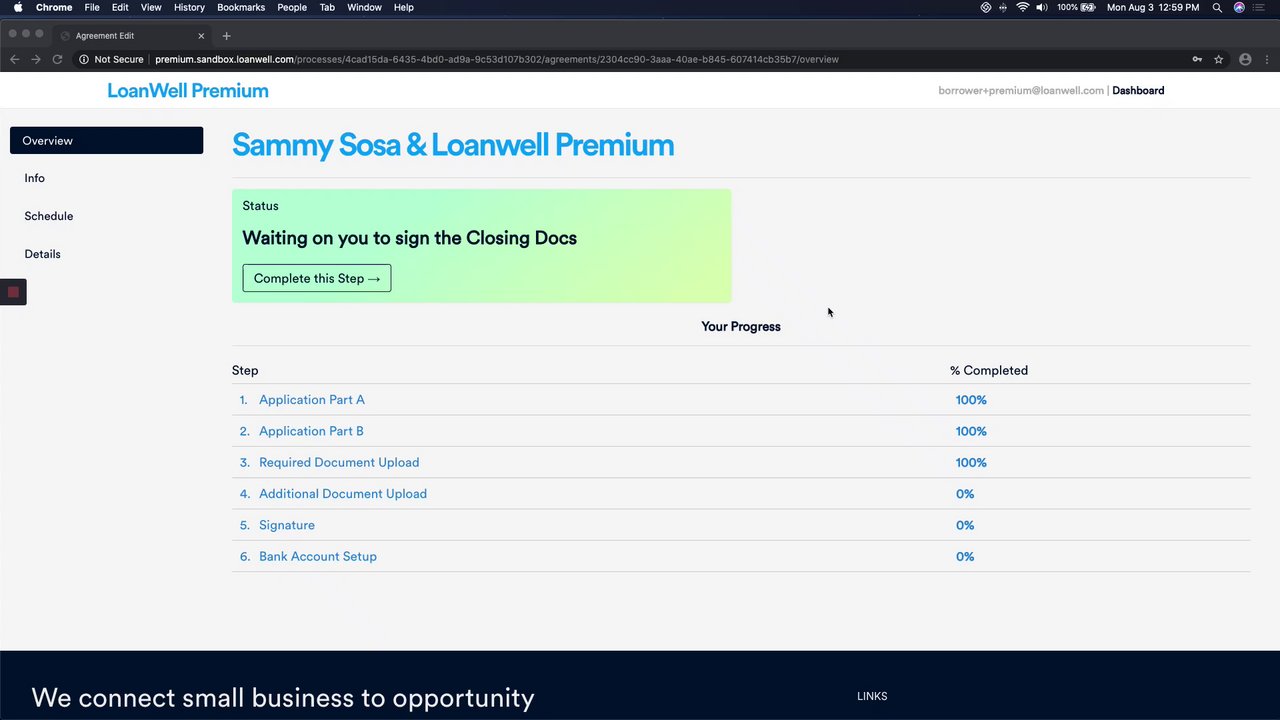Open the Dashboard link

click(x=1138, y=90)
